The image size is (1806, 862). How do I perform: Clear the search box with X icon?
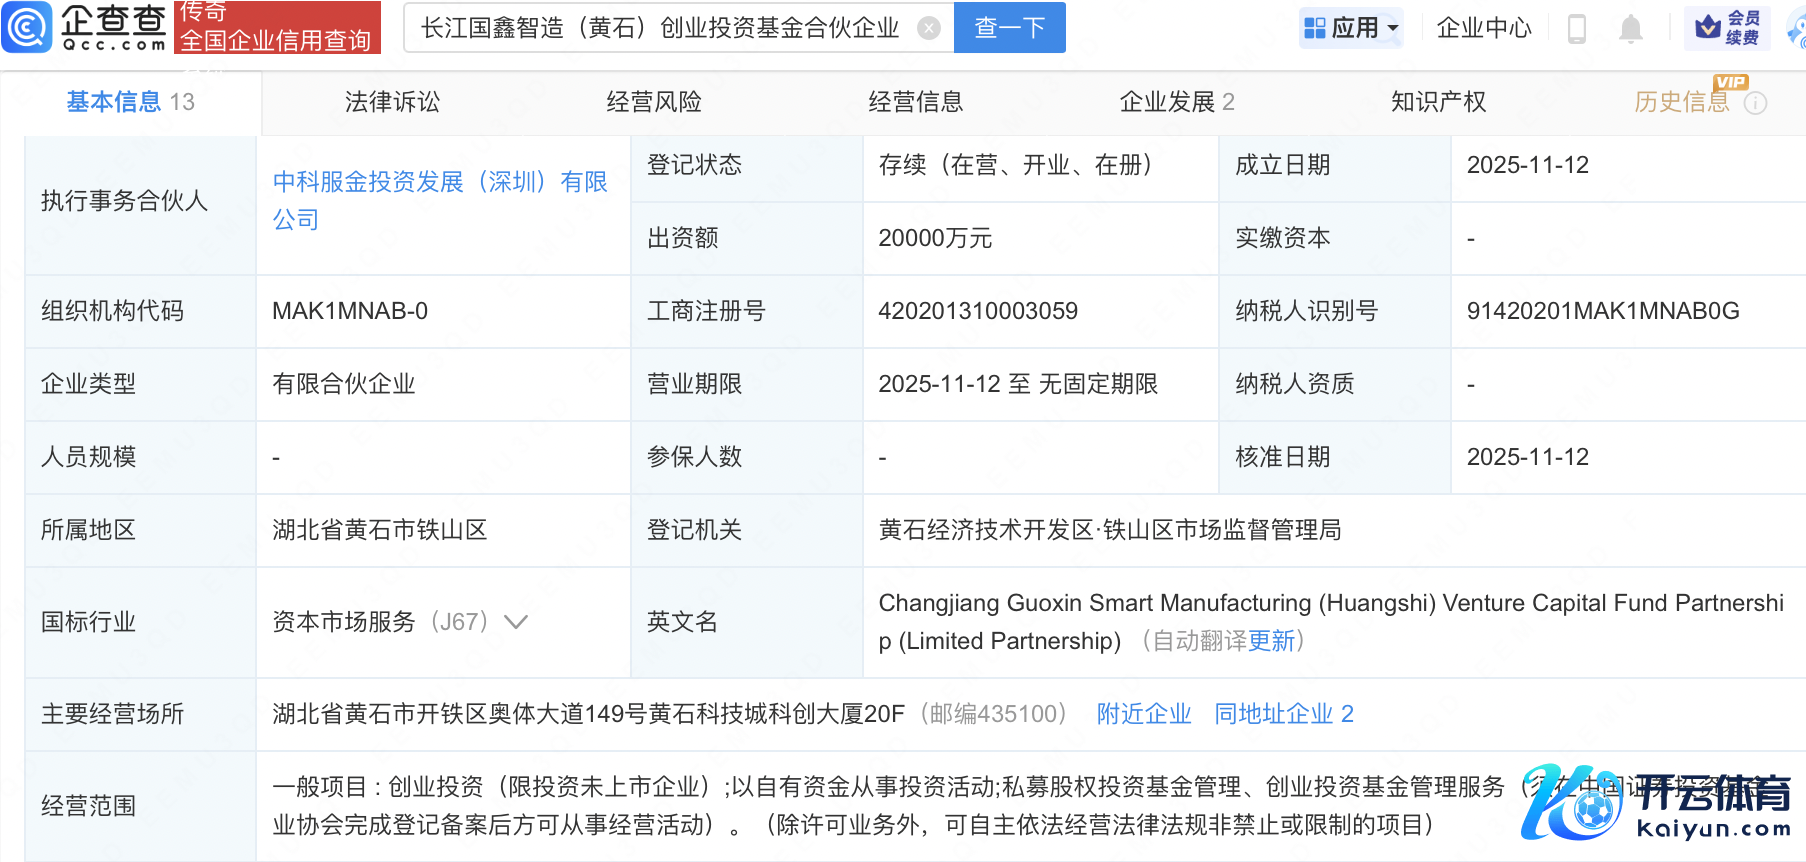tap(929, 28)
